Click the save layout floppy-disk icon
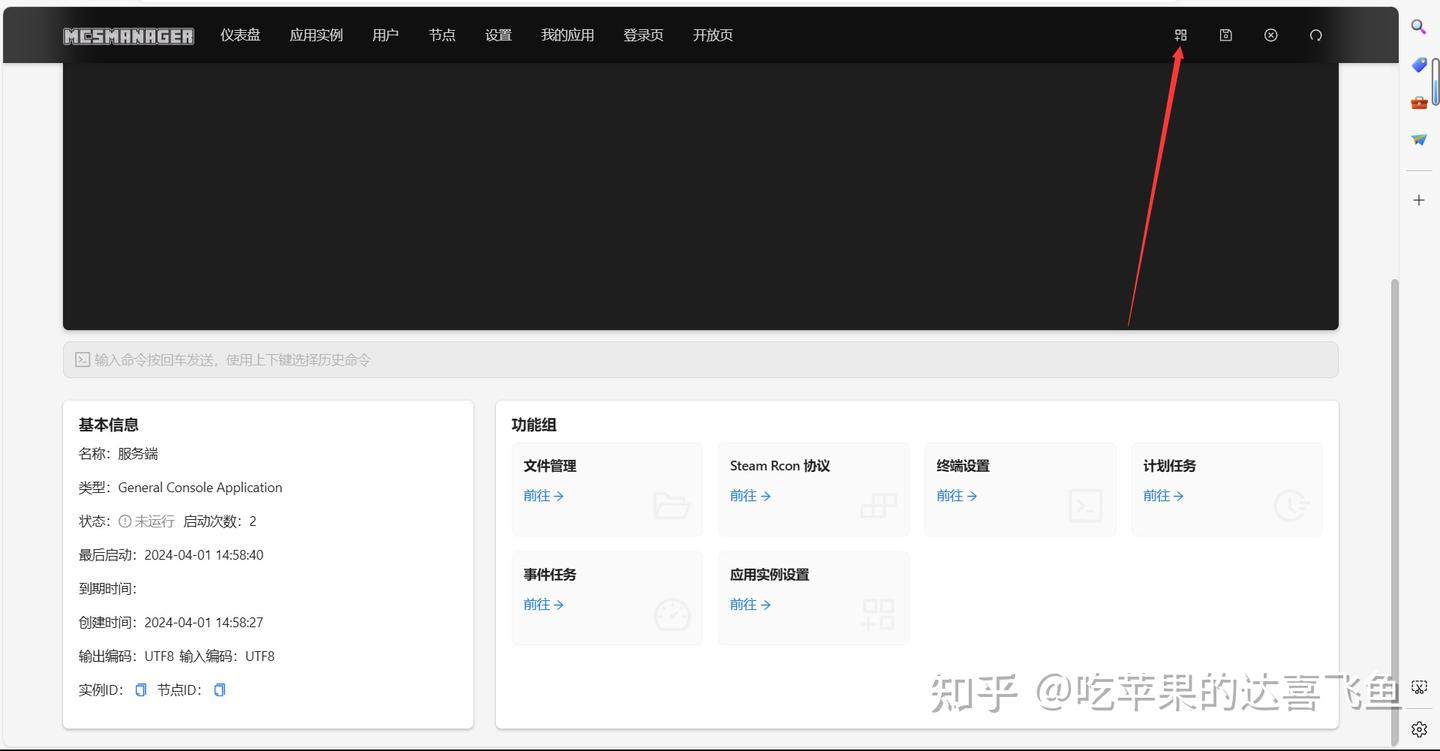The width and height of the screenshot is (1440, 751). [1226, 35]
